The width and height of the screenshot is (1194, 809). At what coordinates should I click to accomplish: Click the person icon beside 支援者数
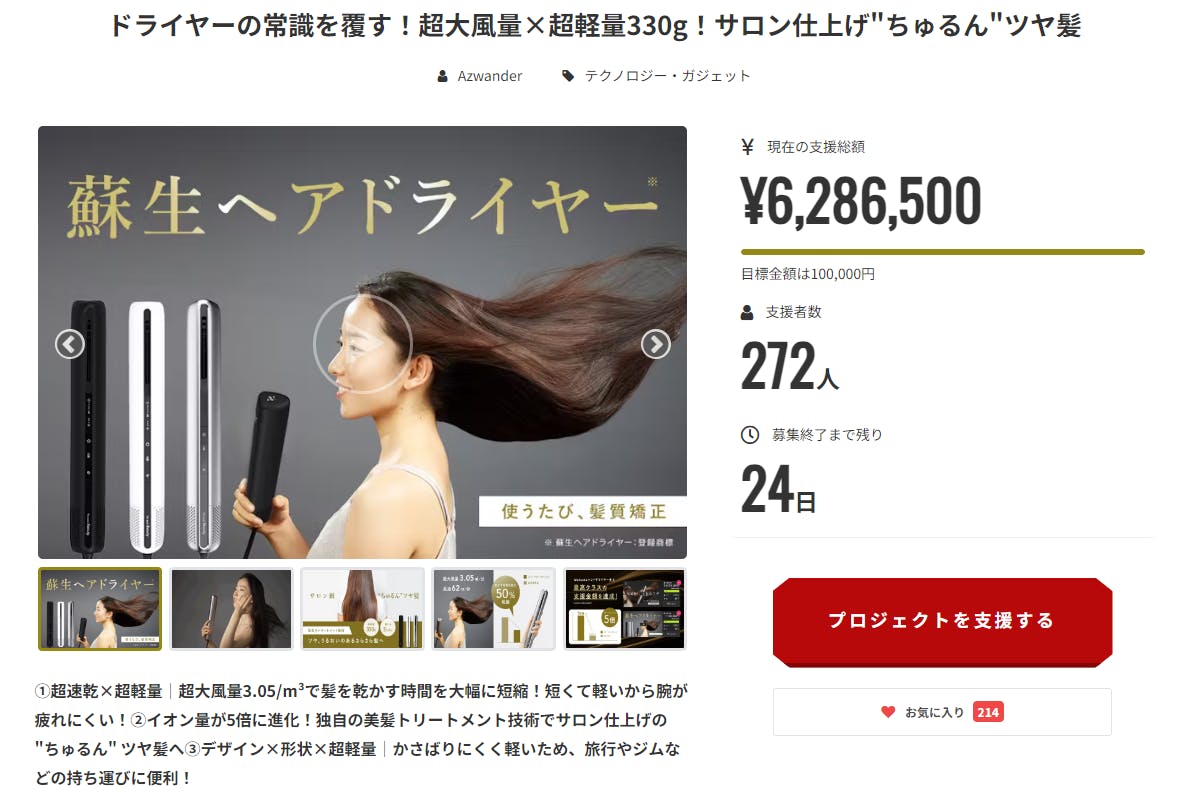pos(747,312)
